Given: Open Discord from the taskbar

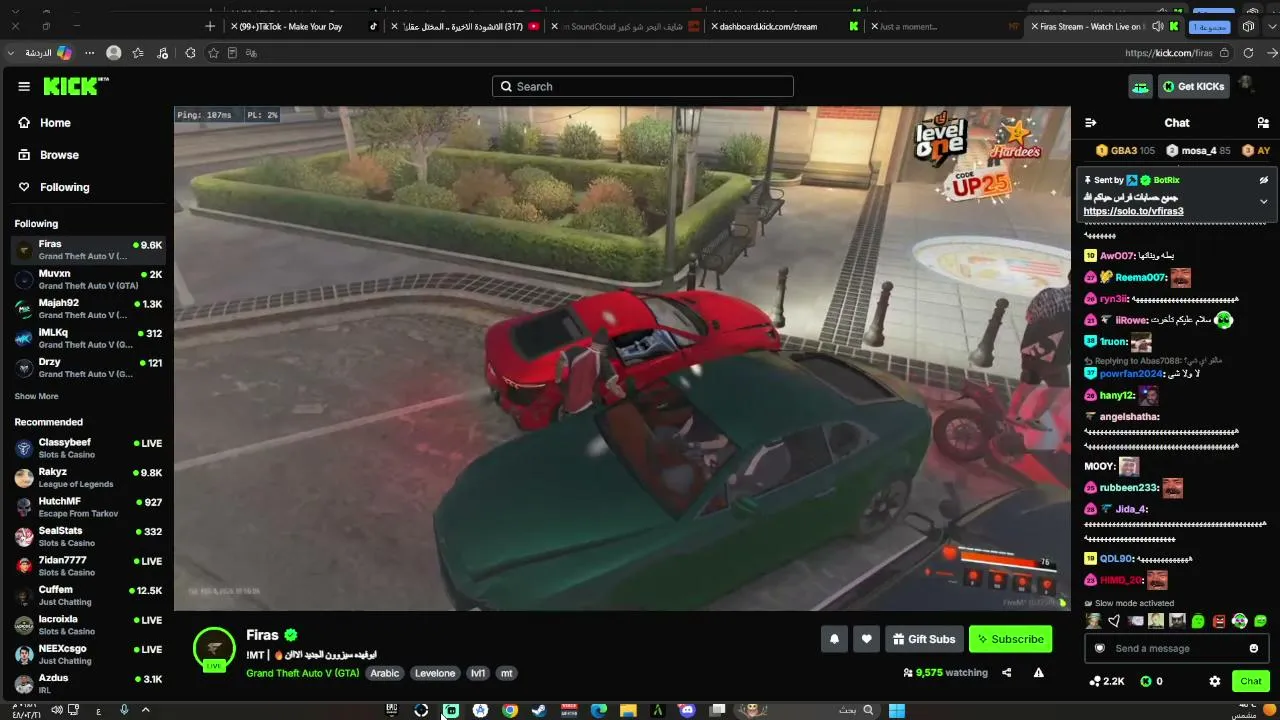Looking at the screenshot, I should (686, 710).
